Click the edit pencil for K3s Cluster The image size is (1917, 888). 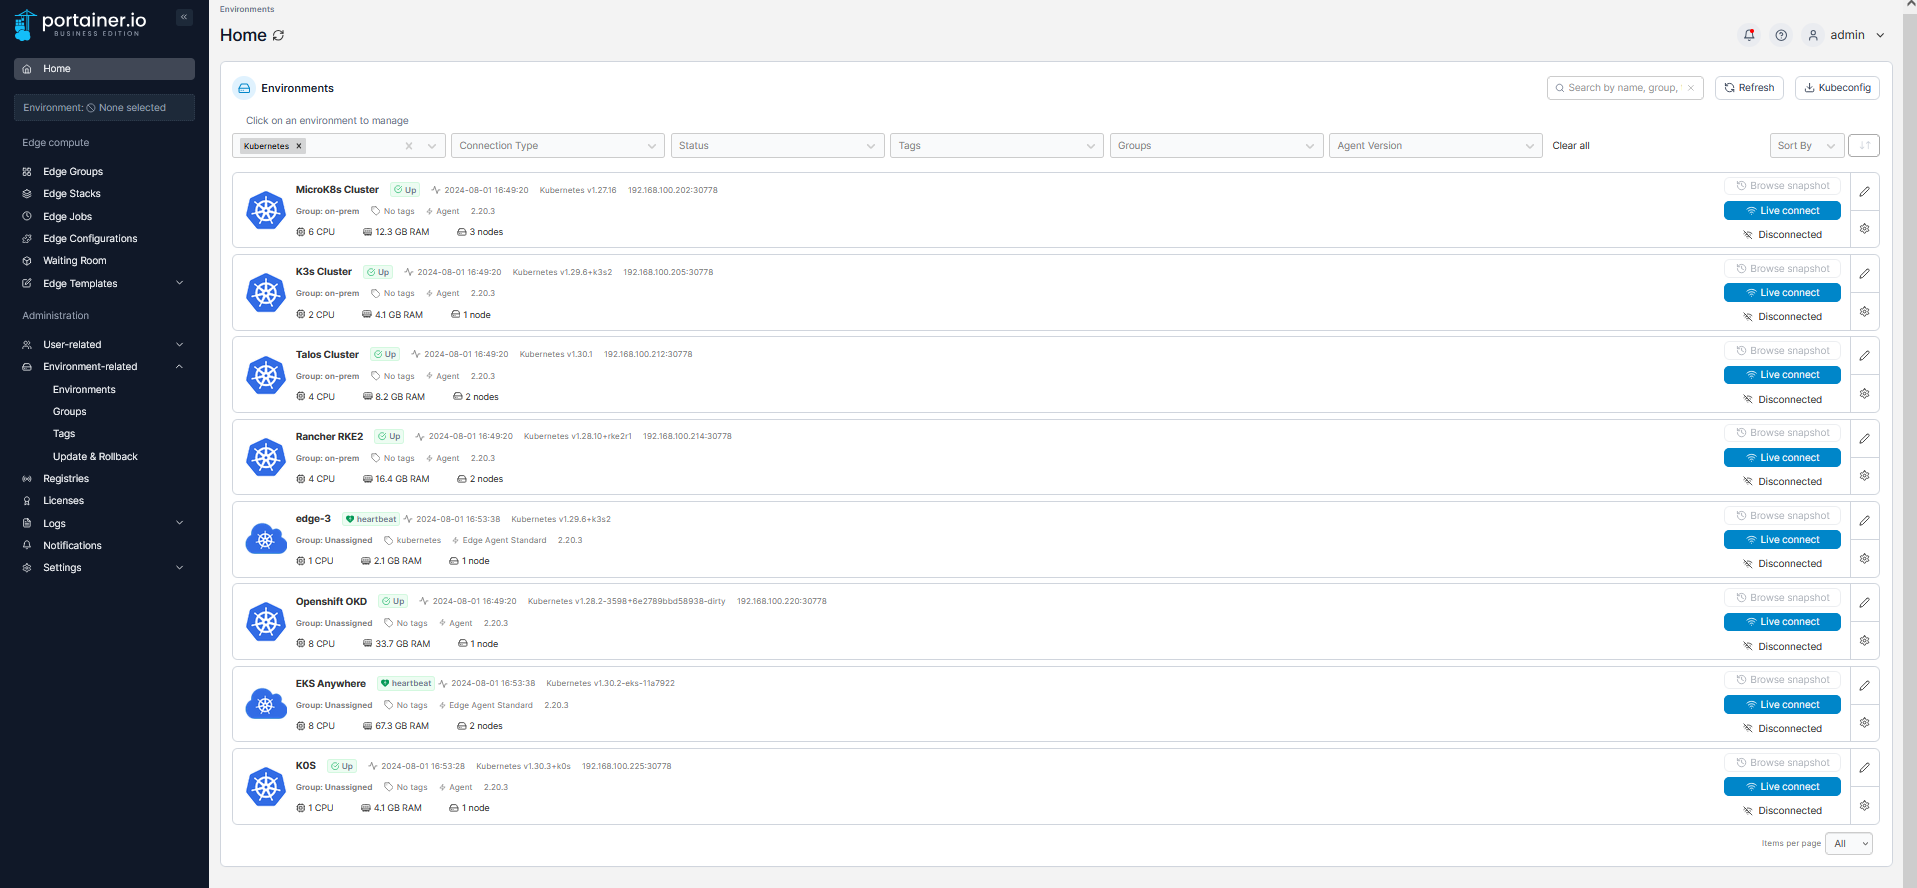[x=1864, y=273]
